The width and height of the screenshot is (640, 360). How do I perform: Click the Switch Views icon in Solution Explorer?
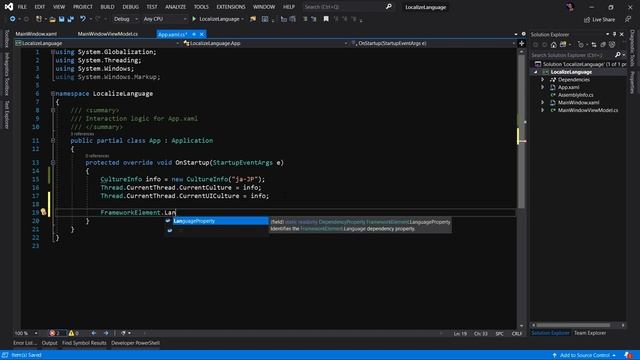click(x=563, y=45)
